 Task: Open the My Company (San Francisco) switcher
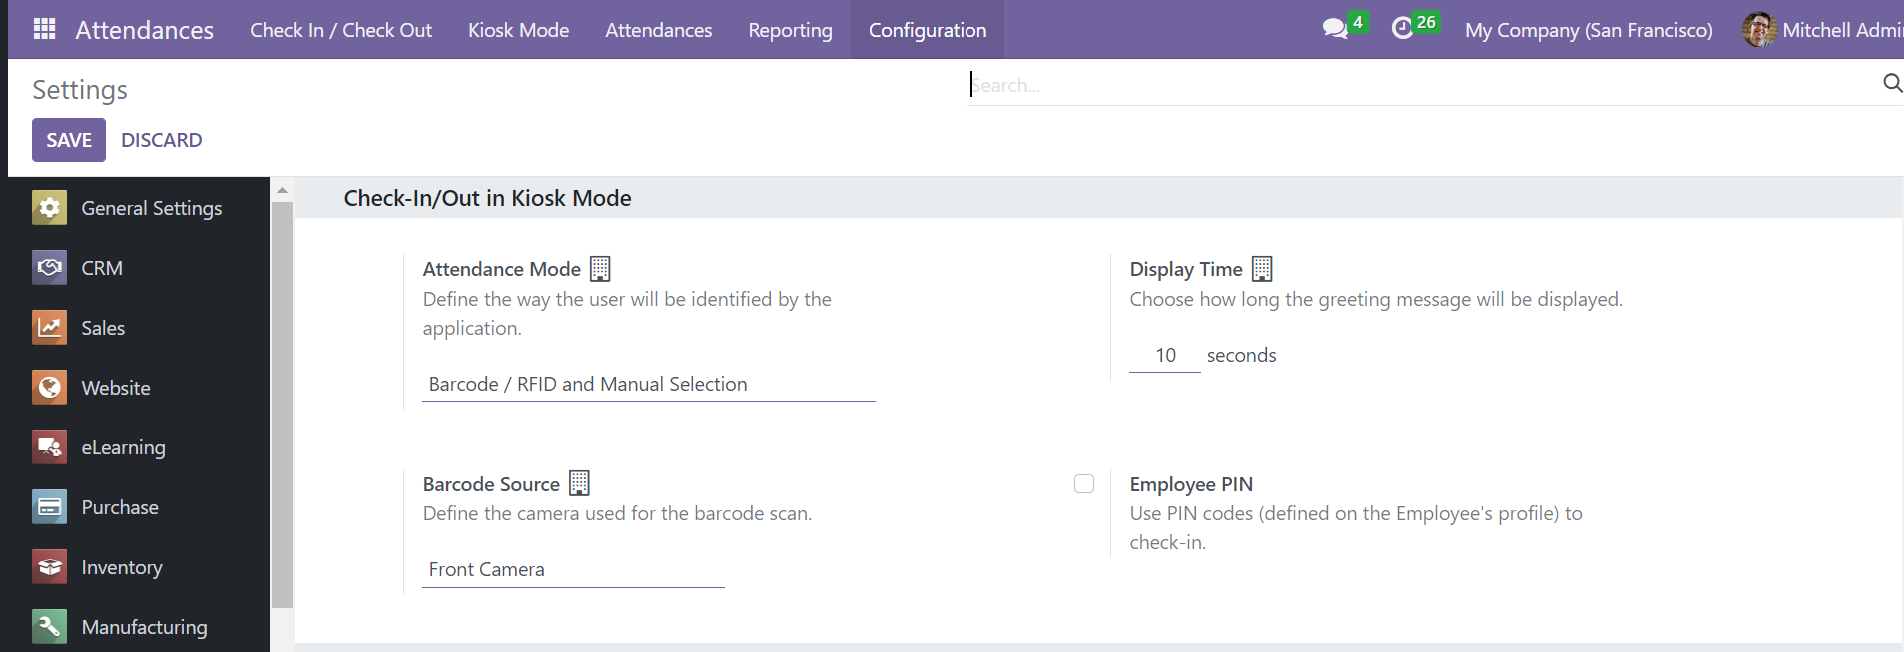coord(1588,30)
